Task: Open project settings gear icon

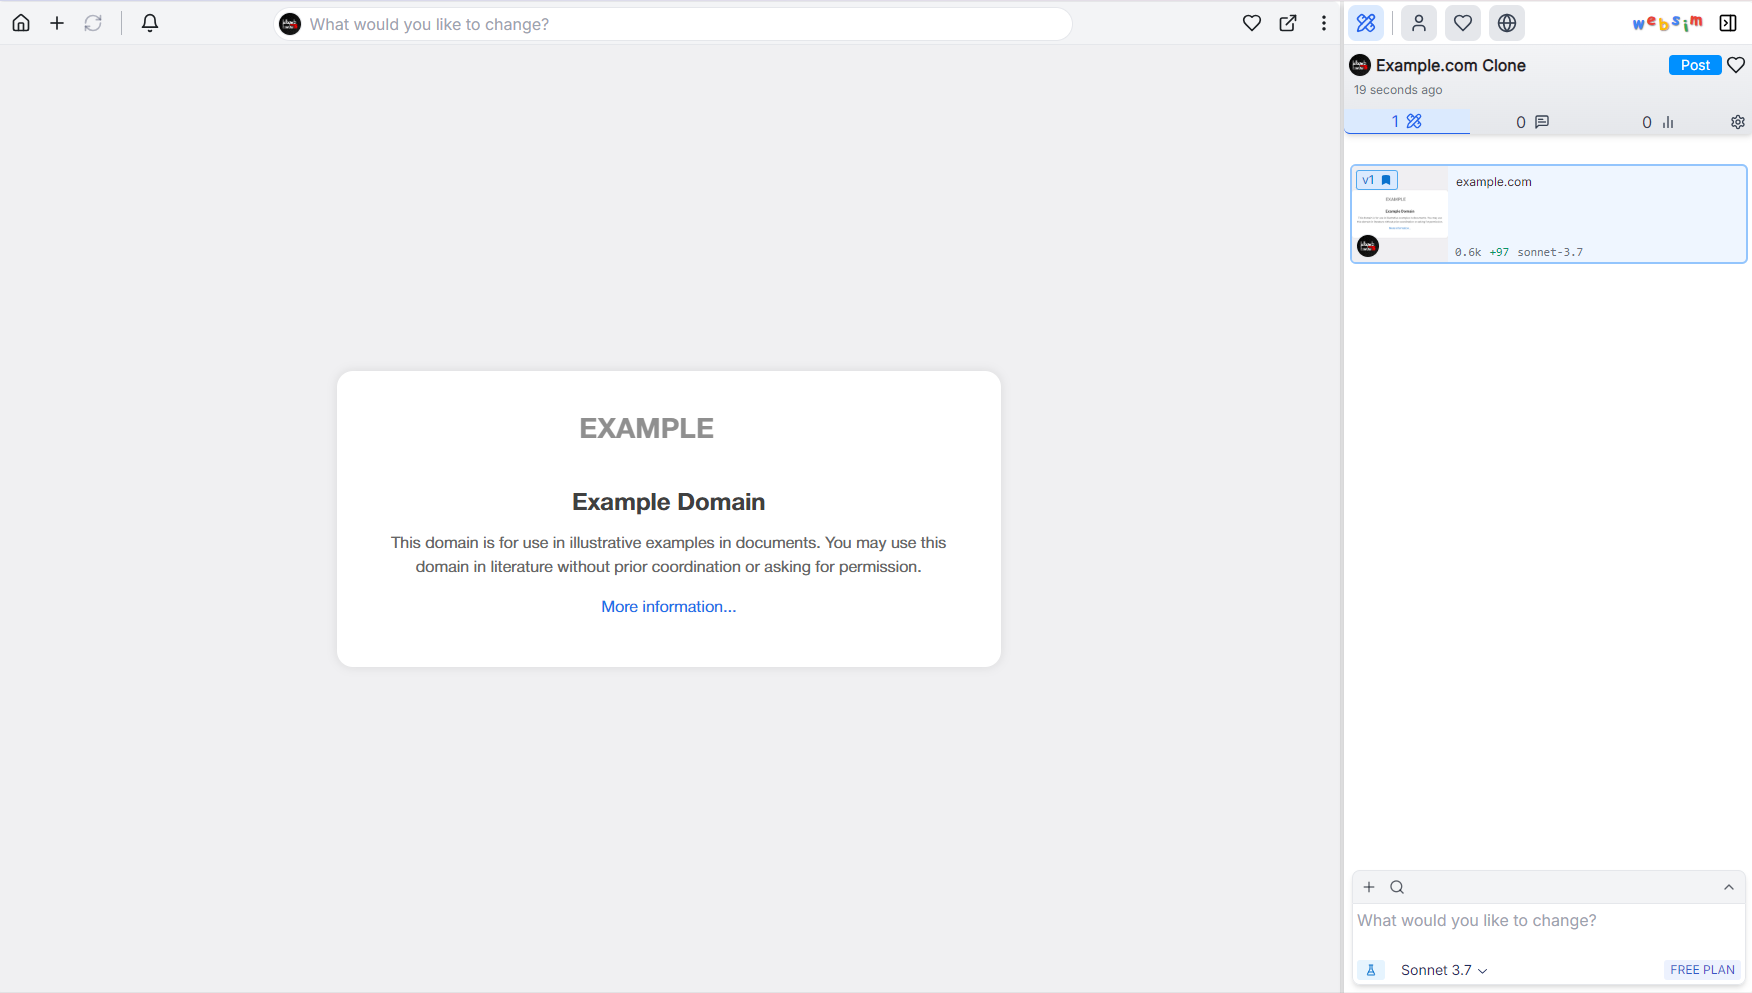Action: 1738,122
